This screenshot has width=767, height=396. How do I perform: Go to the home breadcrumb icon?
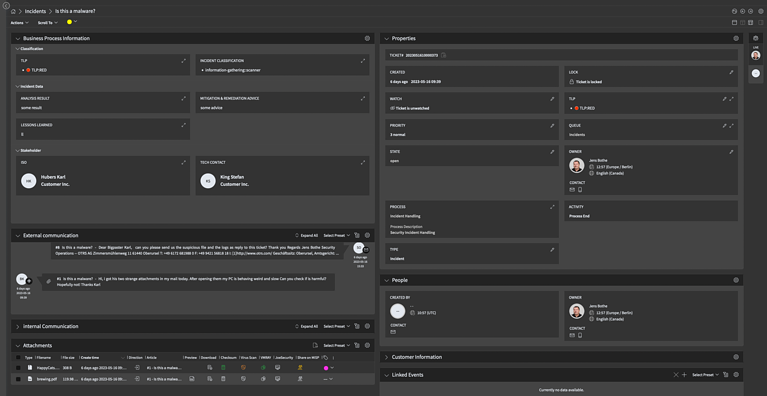pyautogui.click(x=13, y=11)
